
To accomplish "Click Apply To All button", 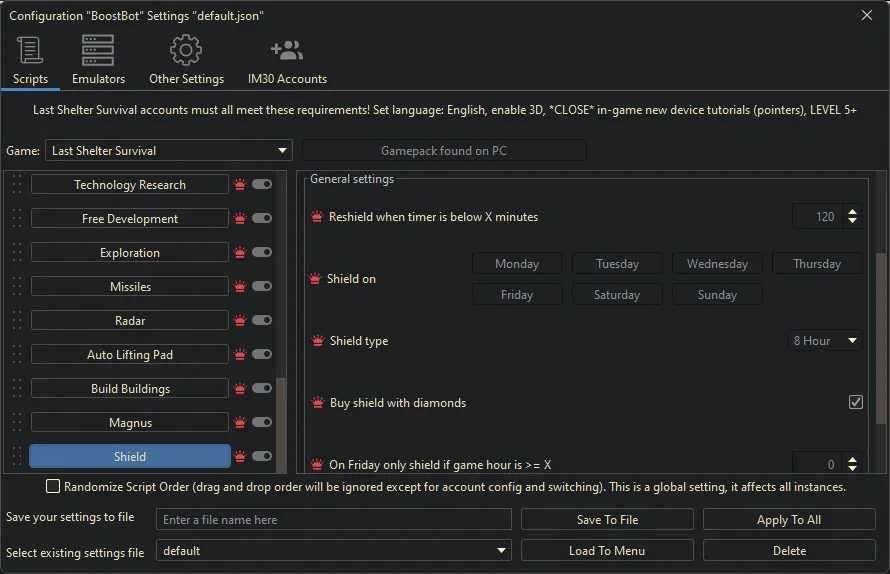I will point(789,519).
